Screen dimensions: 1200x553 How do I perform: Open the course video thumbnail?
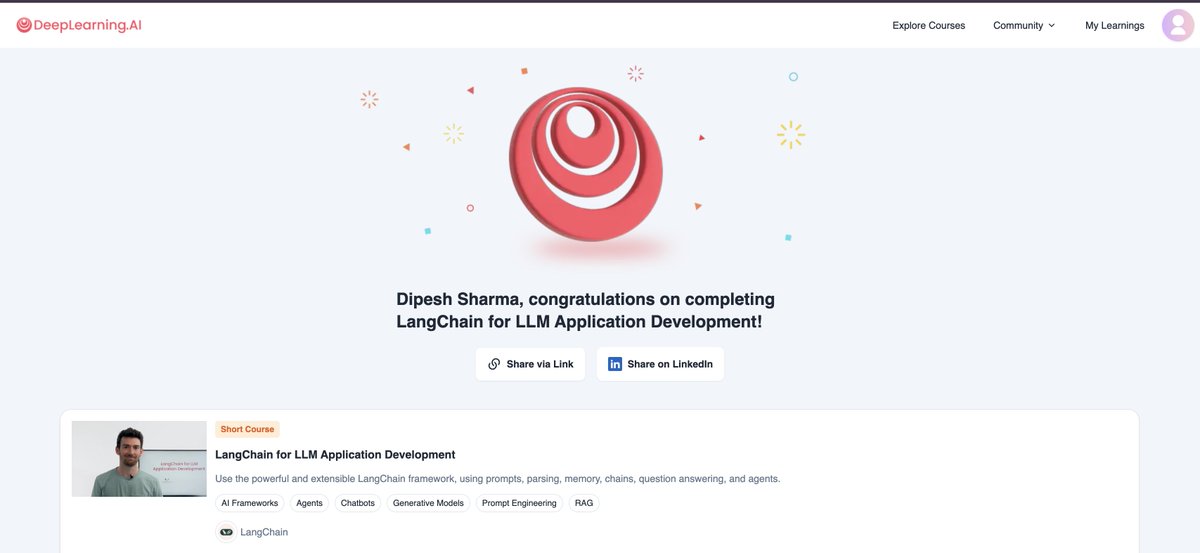coord(138,459)
